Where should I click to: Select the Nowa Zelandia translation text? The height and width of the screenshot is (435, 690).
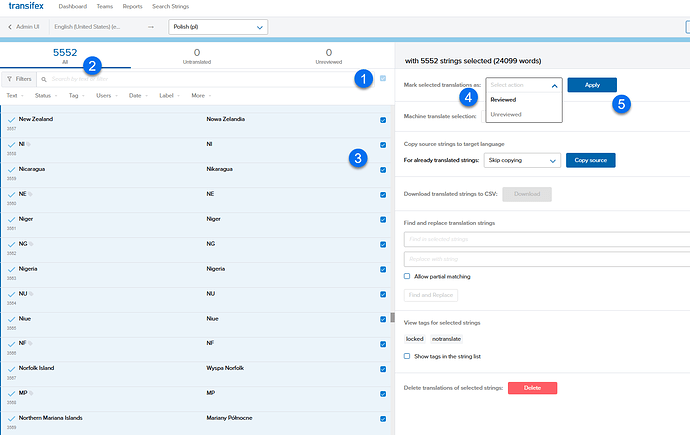click(x=225, y=119)
